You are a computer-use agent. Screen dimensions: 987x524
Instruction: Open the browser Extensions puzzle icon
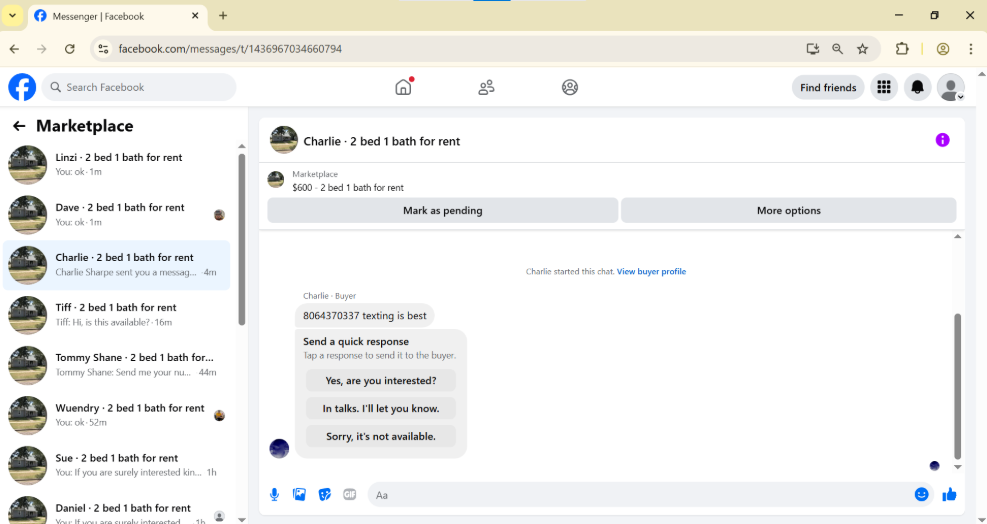point(902,48)
